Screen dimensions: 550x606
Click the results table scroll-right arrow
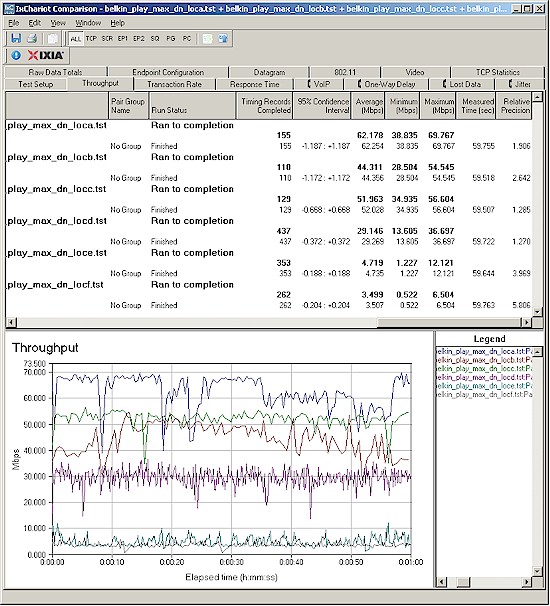click(526, 322)
